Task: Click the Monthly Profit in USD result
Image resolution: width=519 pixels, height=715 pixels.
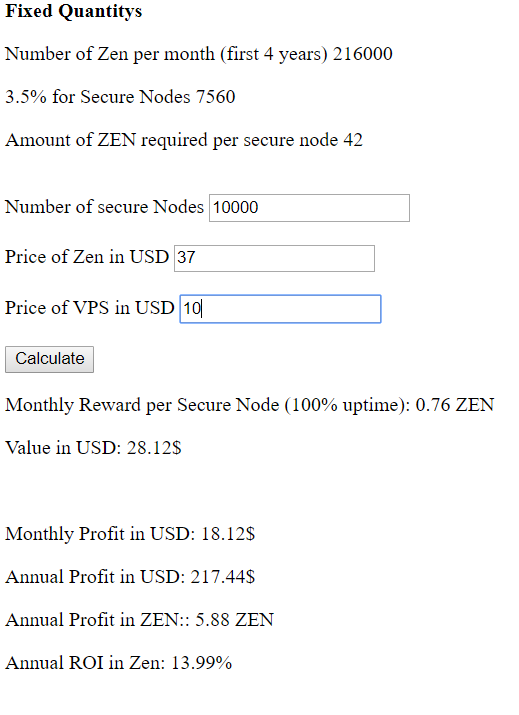Action: click(130, 534)
